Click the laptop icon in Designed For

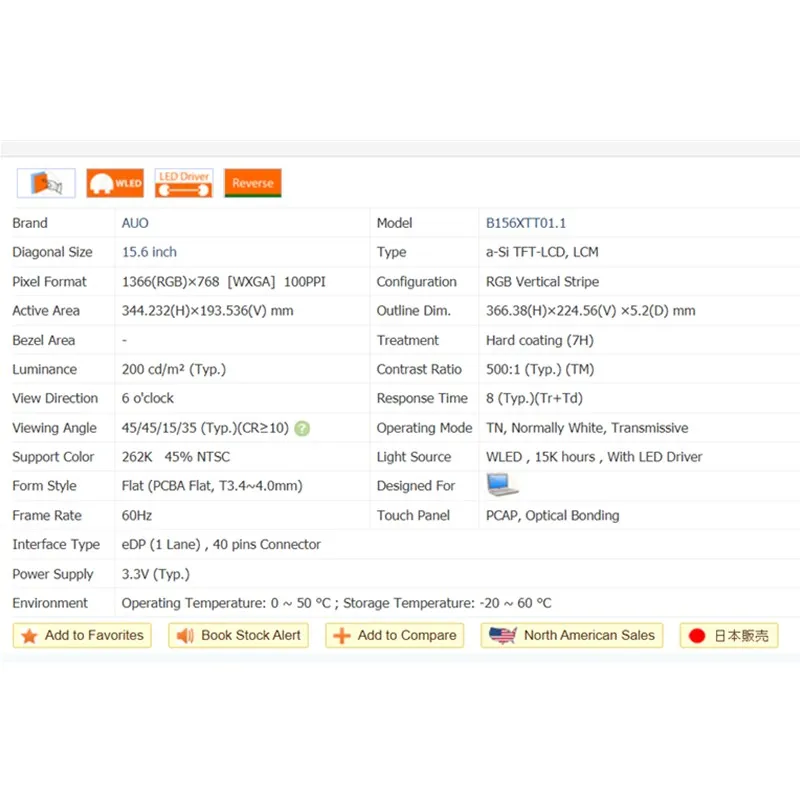502,485
